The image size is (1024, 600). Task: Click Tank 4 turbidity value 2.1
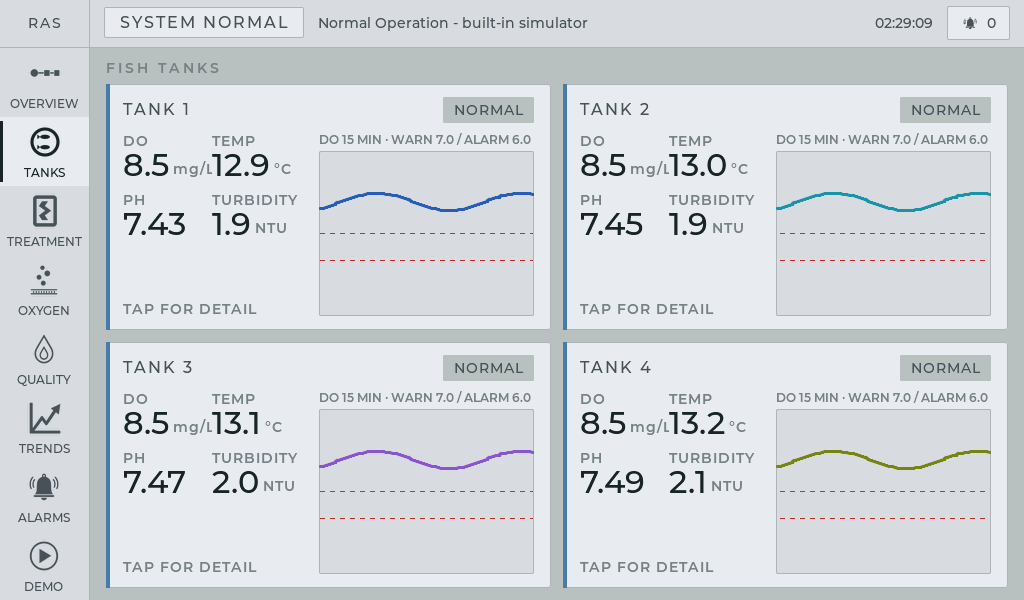687,482
